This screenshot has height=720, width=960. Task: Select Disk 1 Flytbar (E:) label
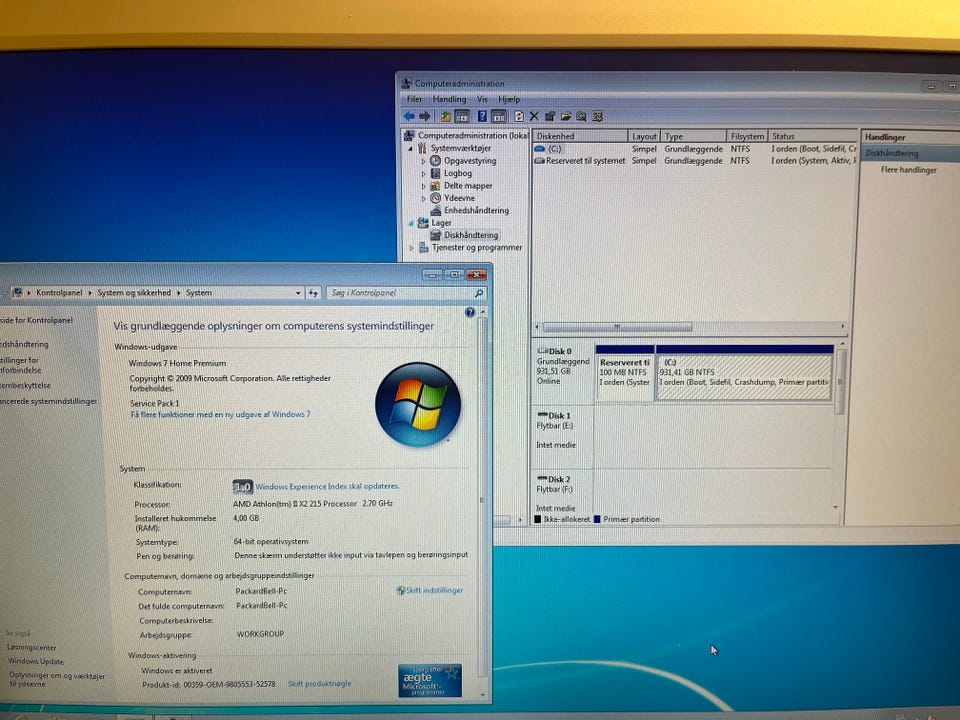click(563, 436)
